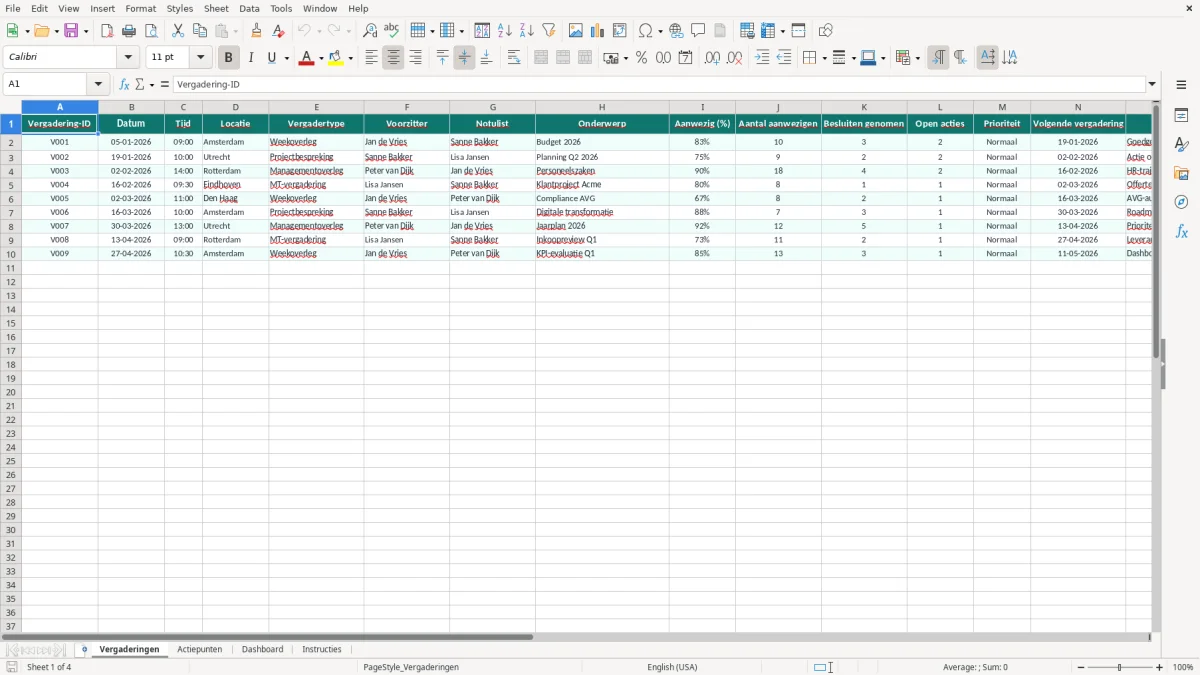Switch to the Instructies sheet tab
Image resolution: width=1200 pixels, height=675 pixels.
coord(322,650)
